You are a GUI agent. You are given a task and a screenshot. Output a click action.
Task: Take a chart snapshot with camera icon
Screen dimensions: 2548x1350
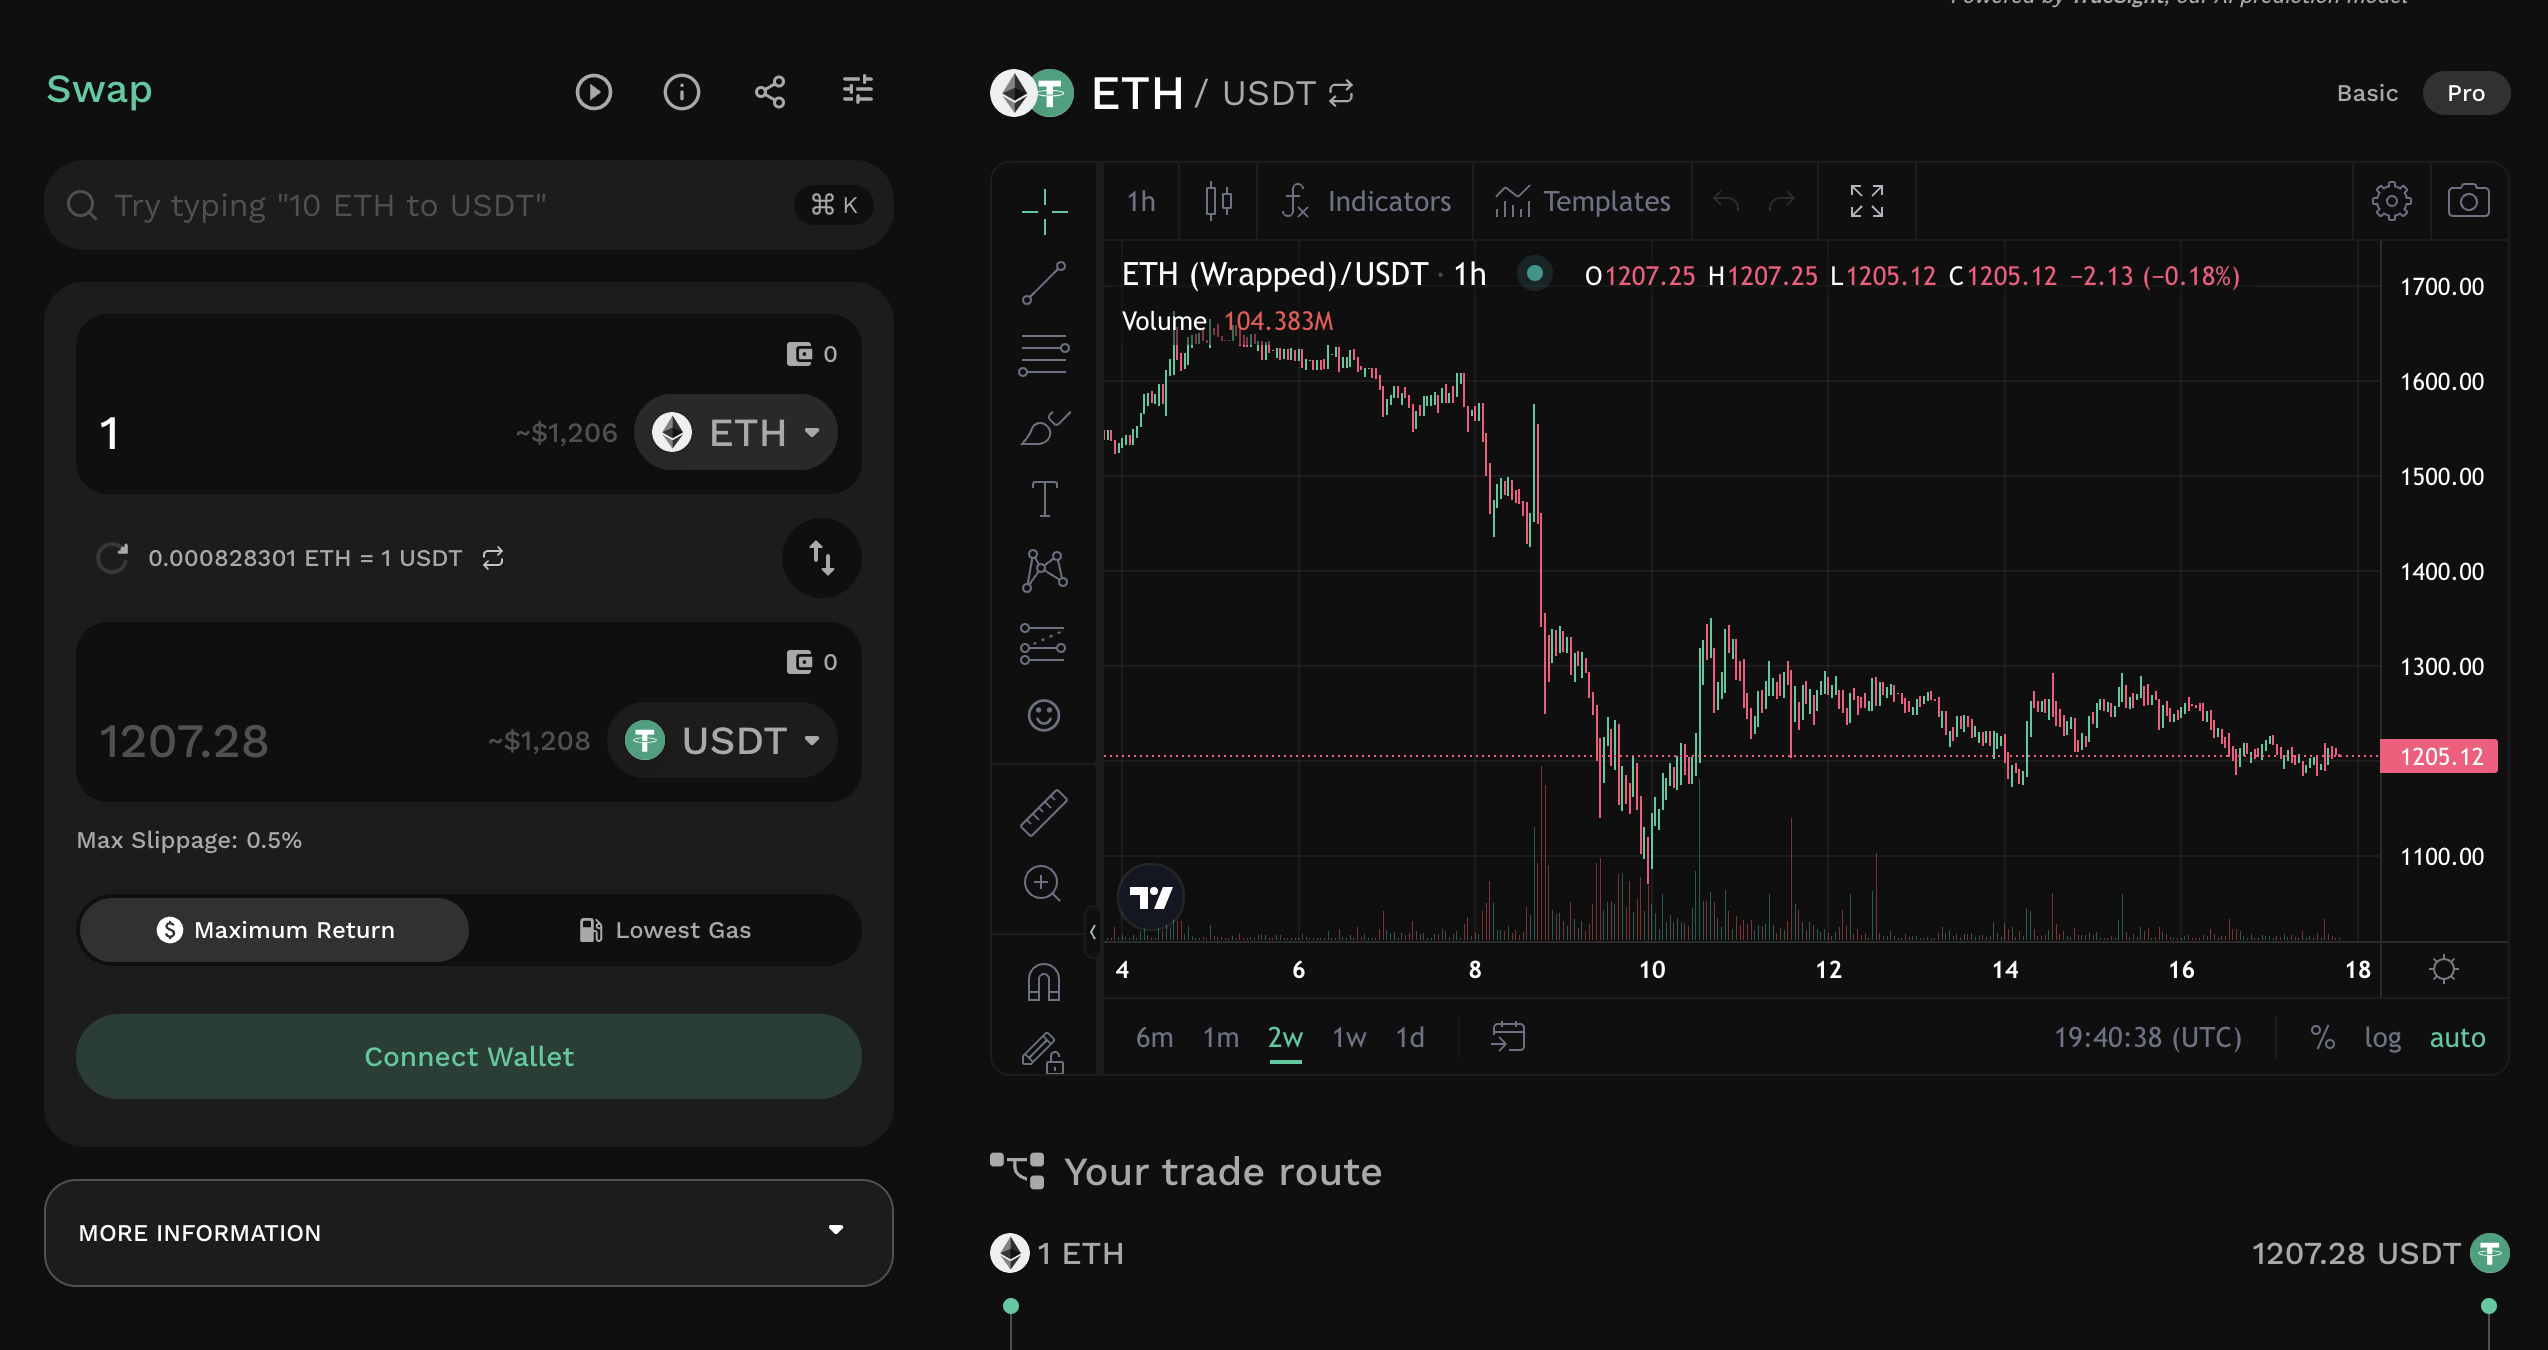[x=2468, y=201]
